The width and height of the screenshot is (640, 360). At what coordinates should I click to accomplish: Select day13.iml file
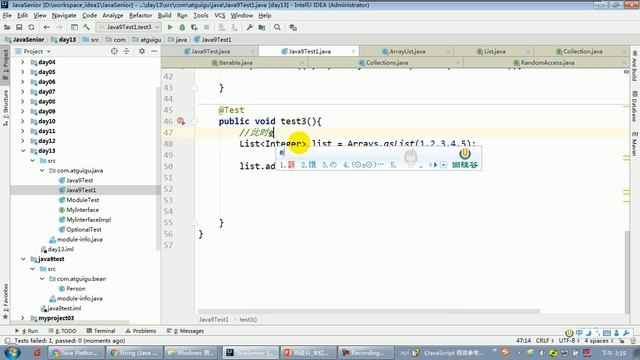coord(60,249)
